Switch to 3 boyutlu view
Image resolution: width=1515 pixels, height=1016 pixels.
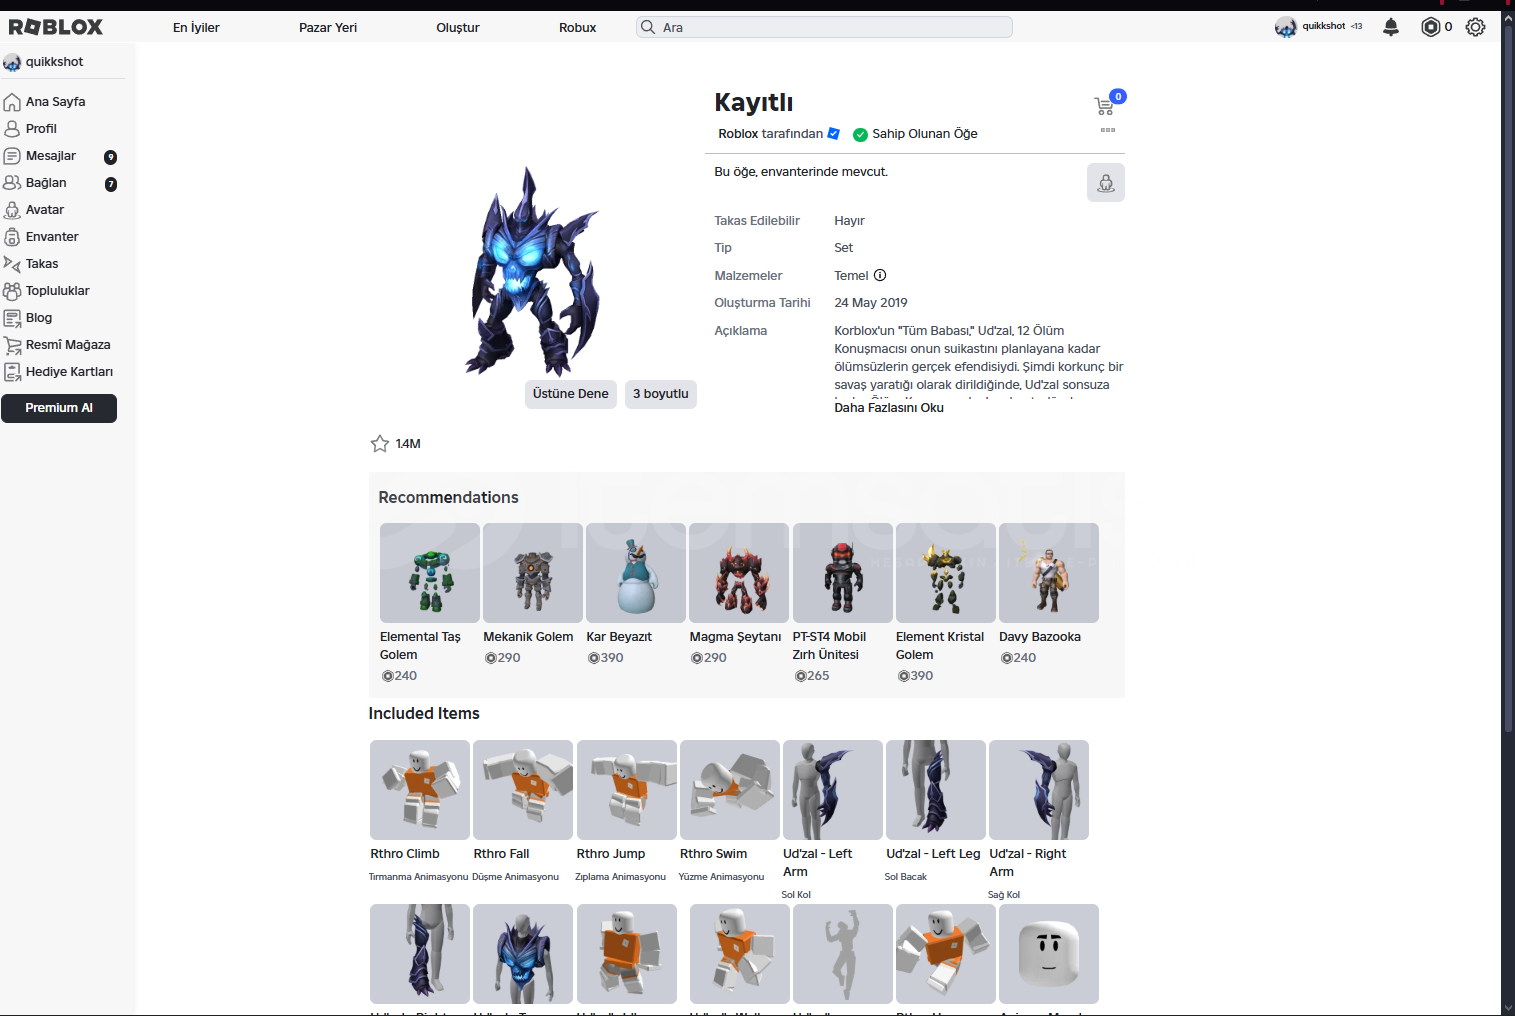pos(661,394)
